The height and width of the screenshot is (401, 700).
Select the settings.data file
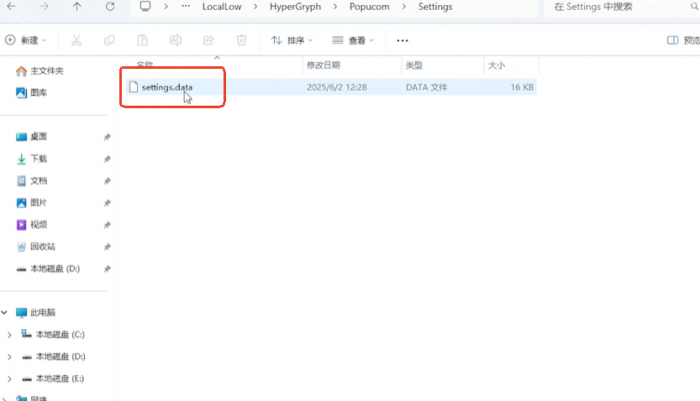167,87
